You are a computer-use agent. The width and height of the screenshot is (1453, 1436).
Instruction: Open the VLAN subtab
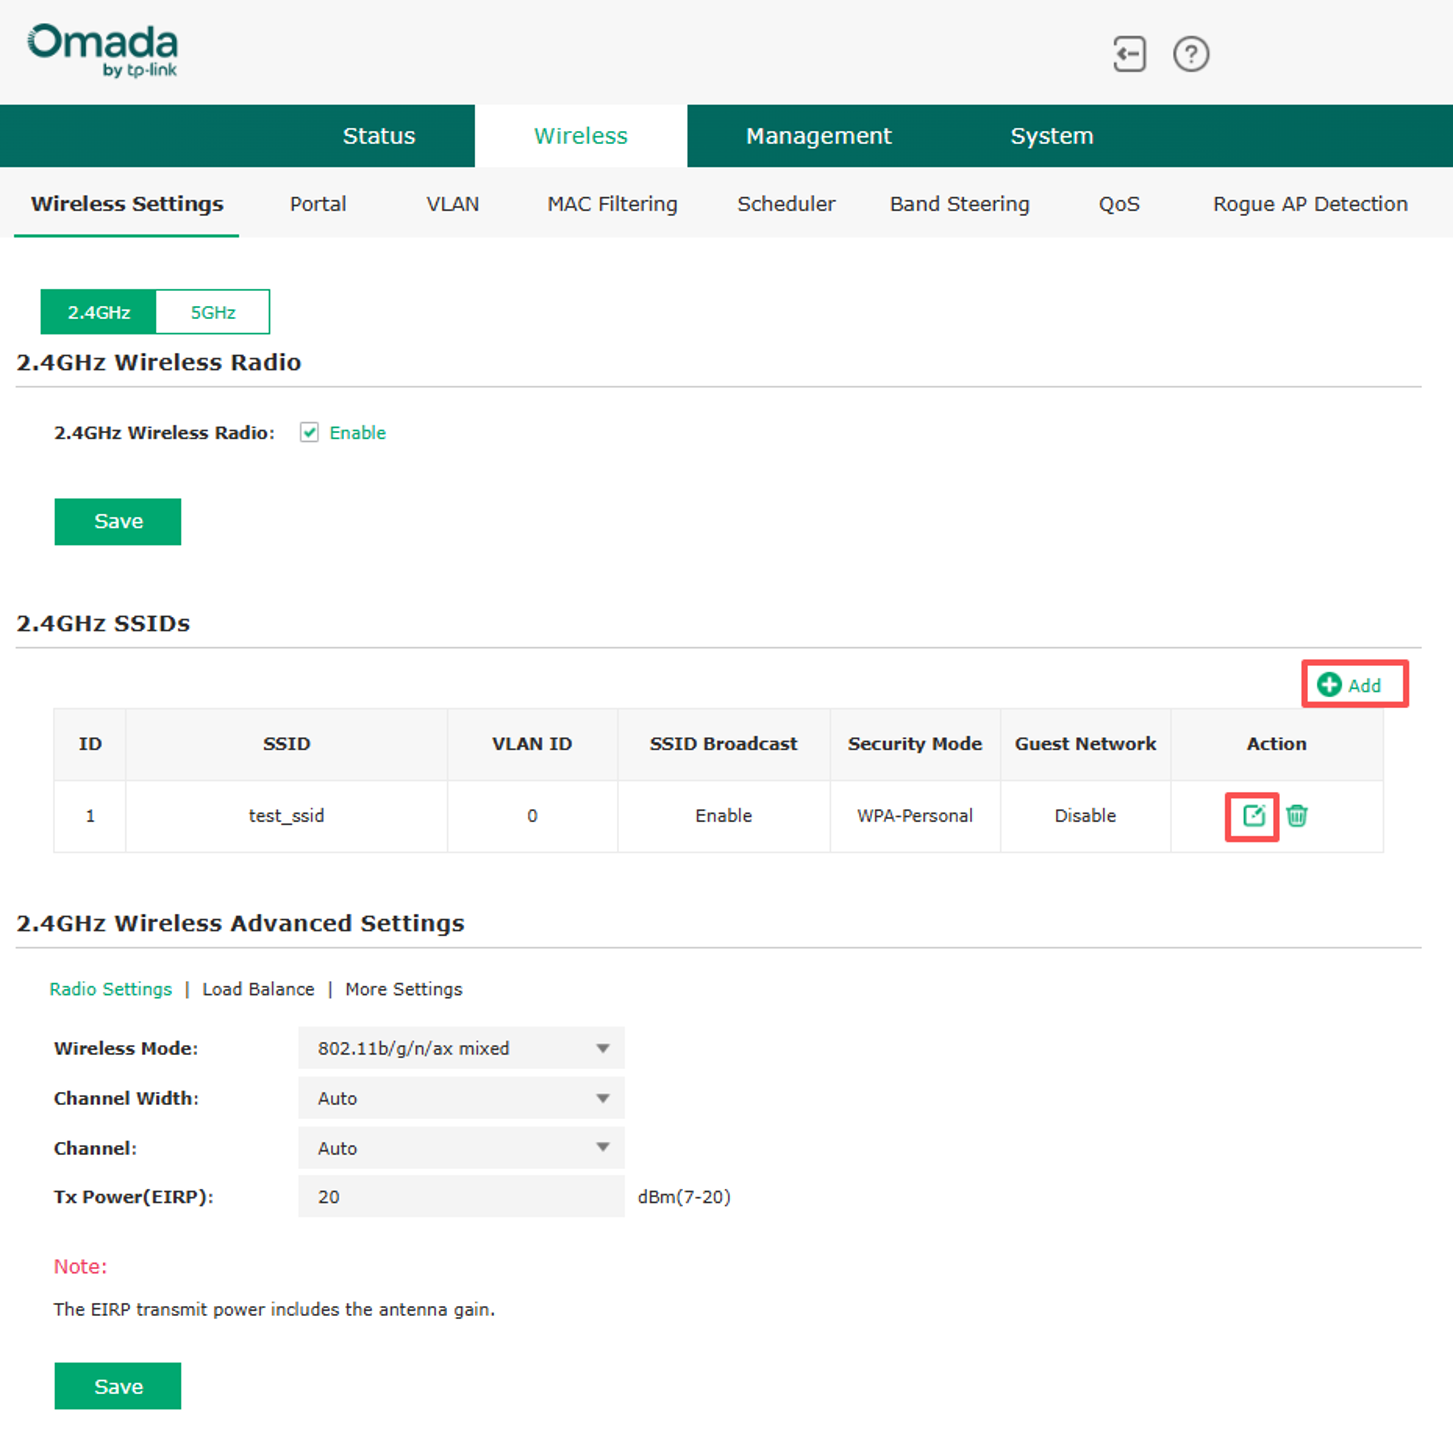[x=453, y=204]
